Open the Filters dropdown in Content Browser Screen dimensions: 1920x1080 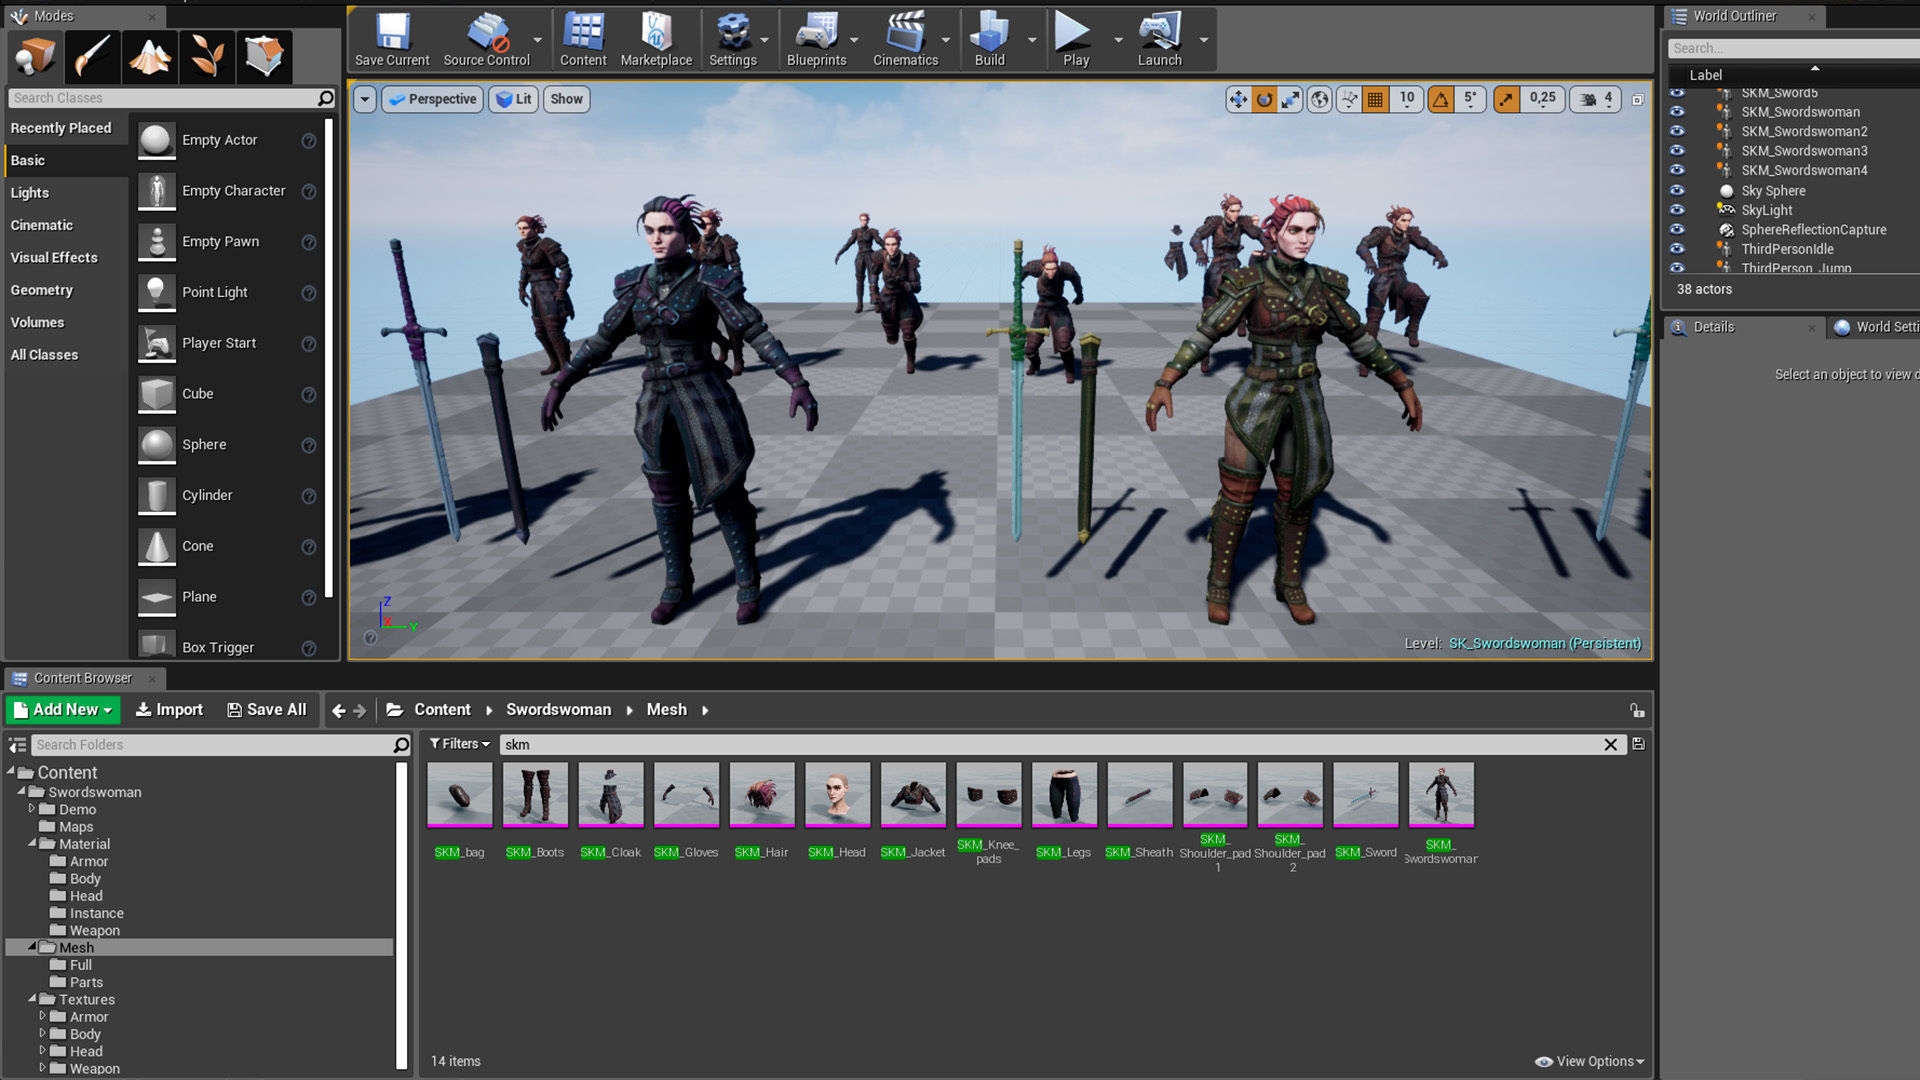(x=459, y=744)
